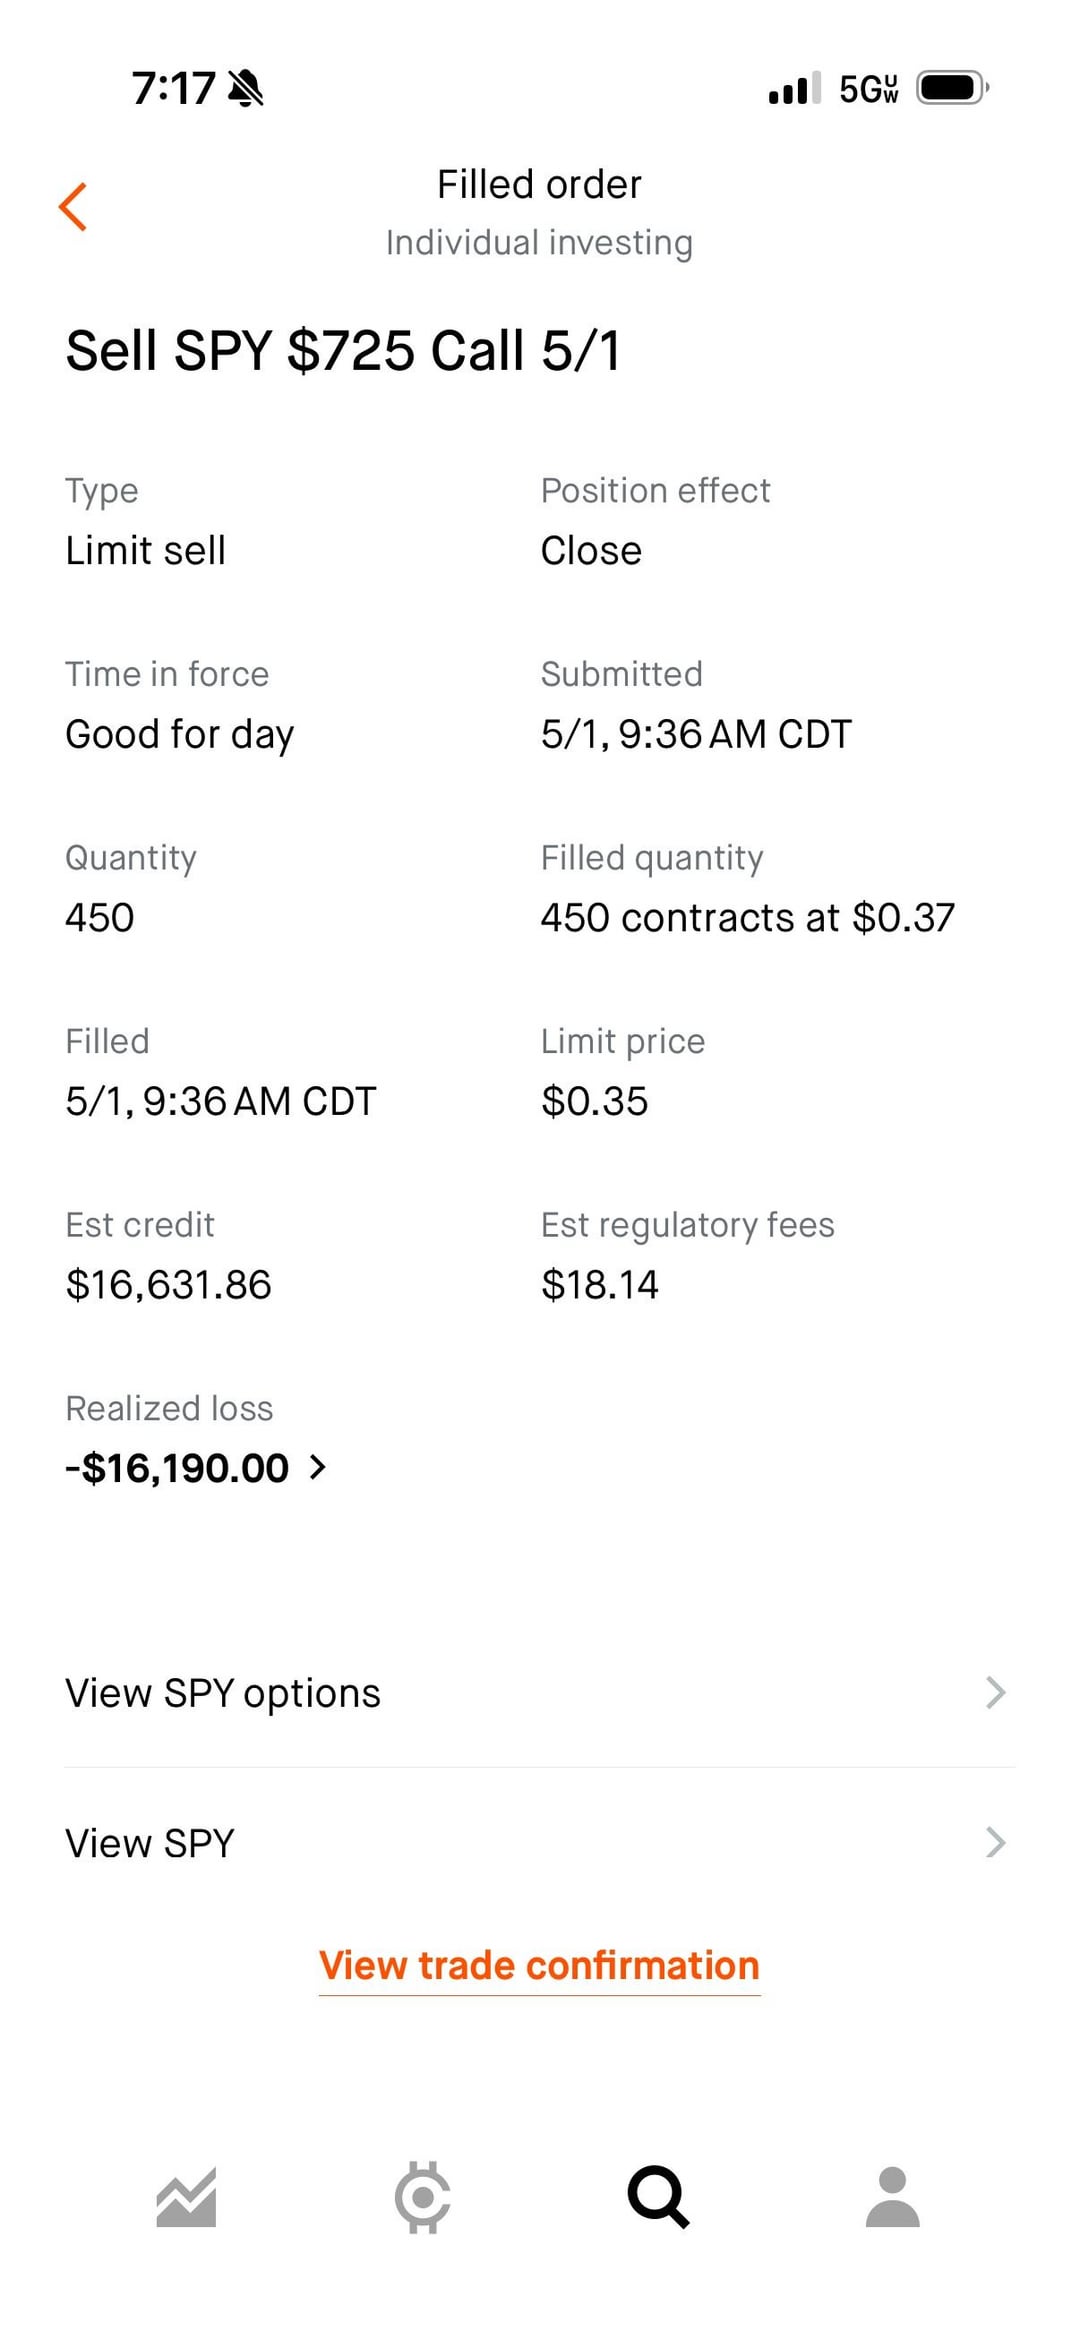Tap the battery indicator icon
The width and height of the screenshot is (1080, 2348).
pyautogui.click(x=953, y=88)
